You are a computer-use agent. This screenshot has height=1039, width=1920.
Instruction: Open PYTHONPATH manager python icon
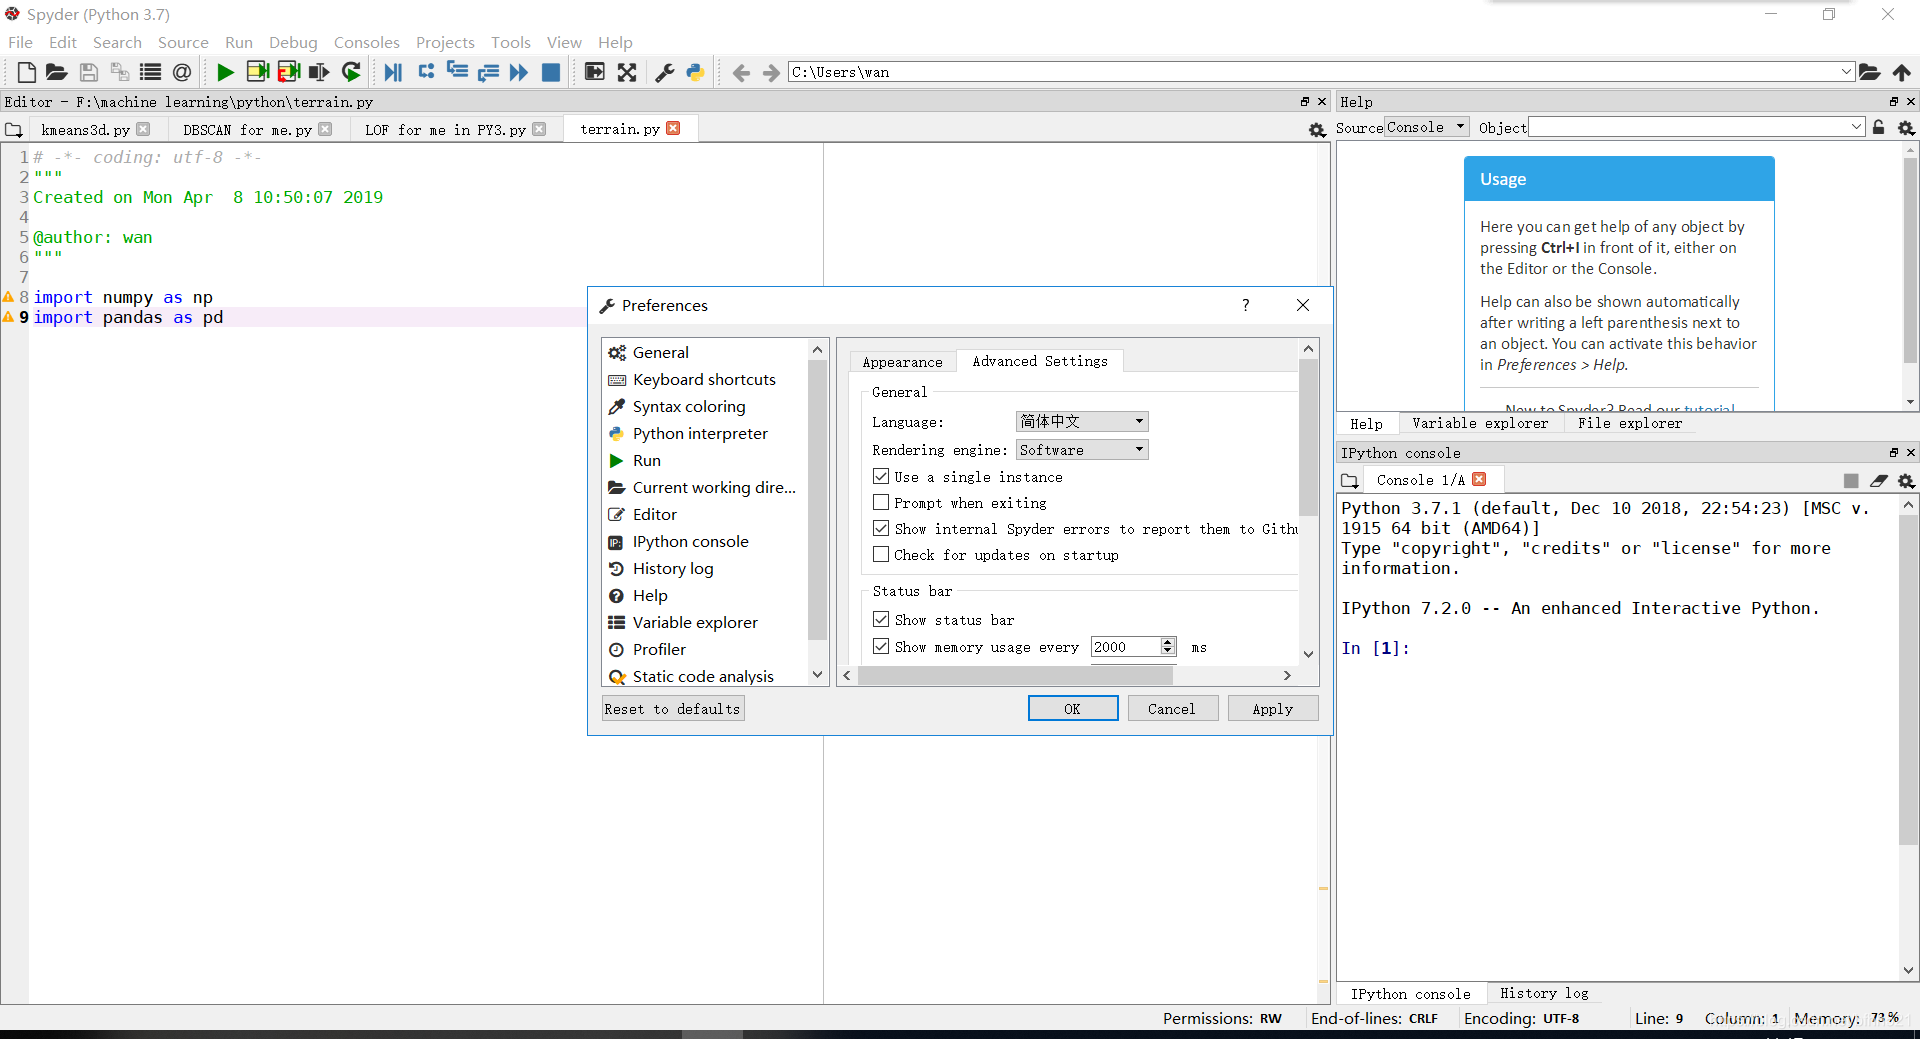(x=695, y=72)
